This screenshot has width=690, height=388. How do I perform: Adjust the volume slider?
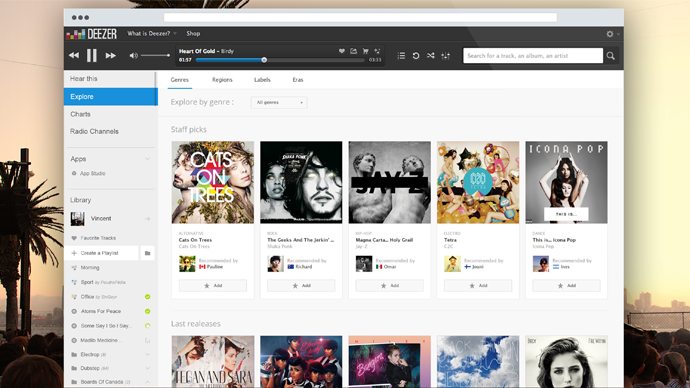click(x=156, y=55)
